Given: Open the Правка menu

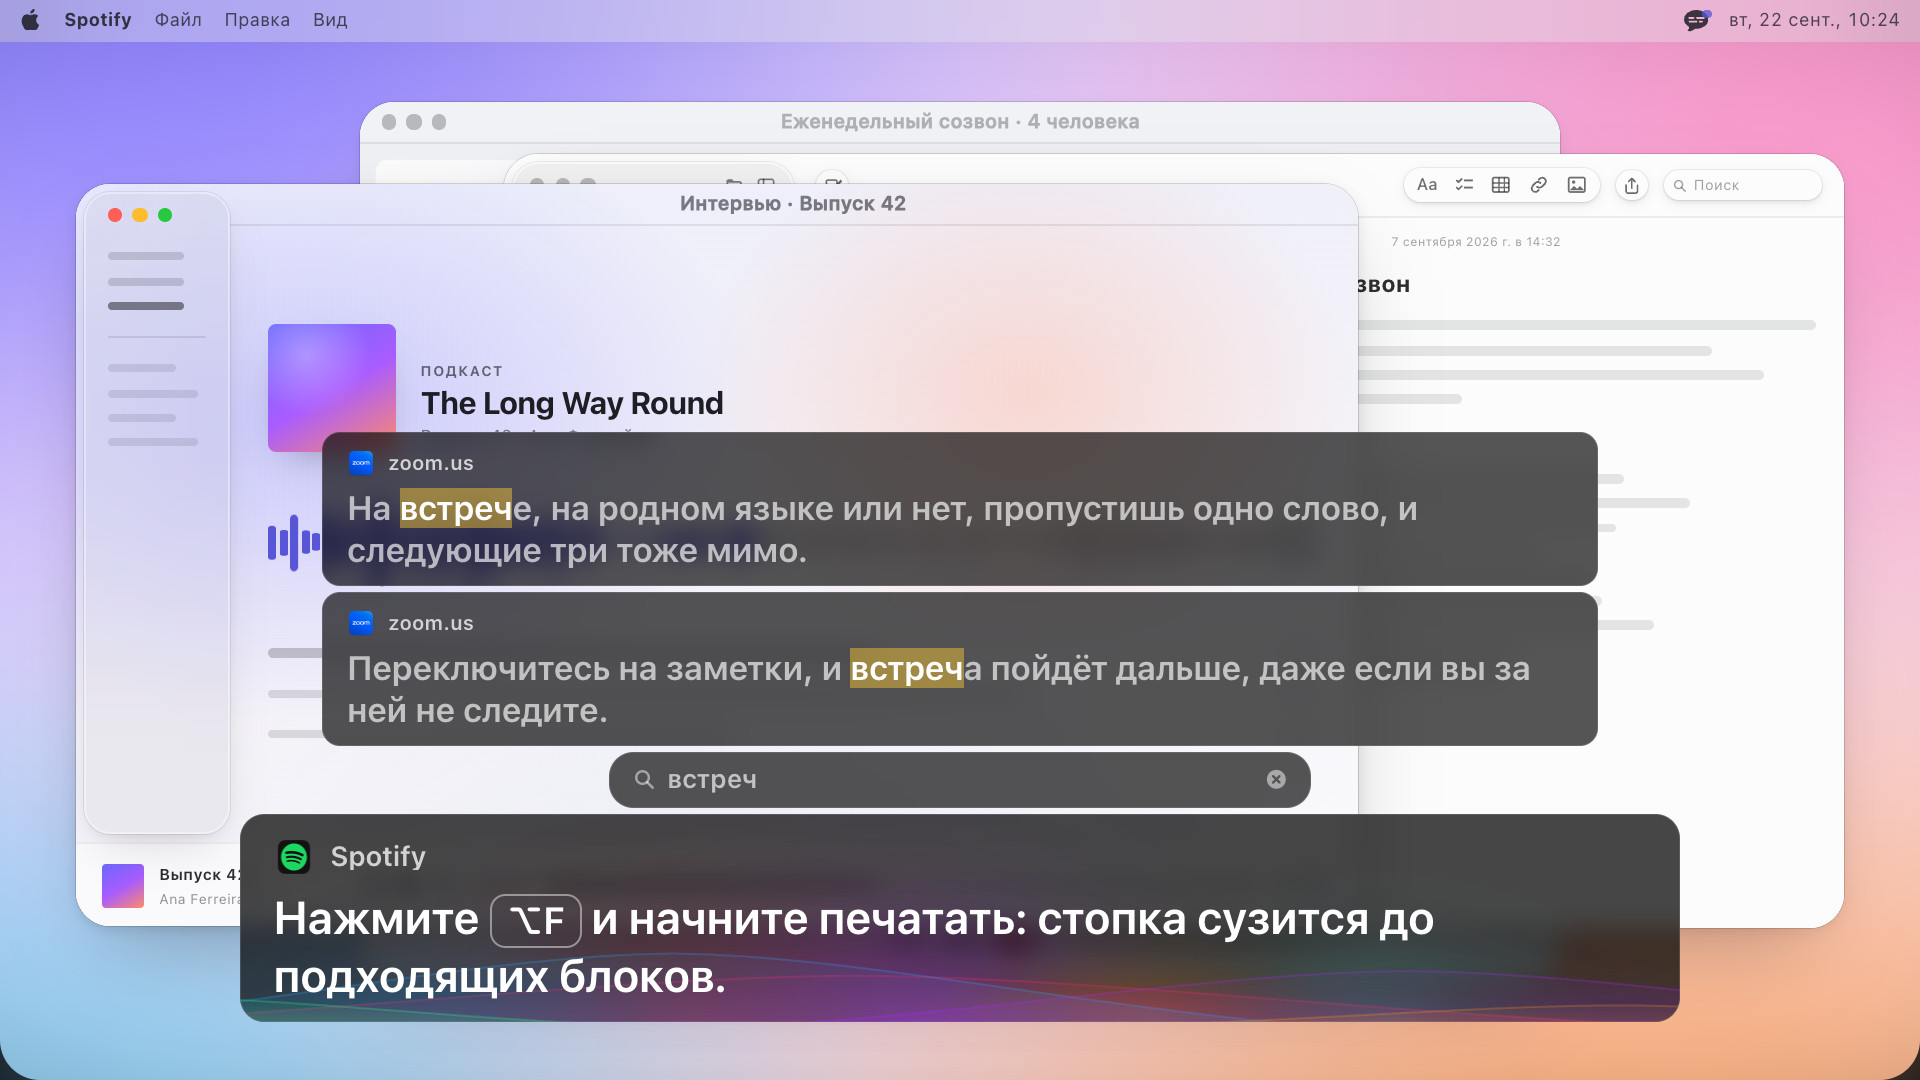Looking at the screenshot, I should (257, 20).
